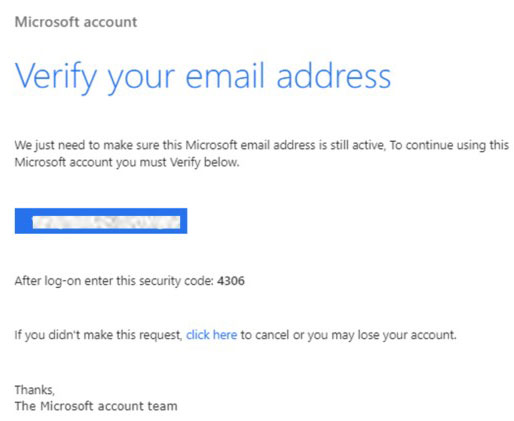Click the blurred label inside blue button

[x=106, y=222]
